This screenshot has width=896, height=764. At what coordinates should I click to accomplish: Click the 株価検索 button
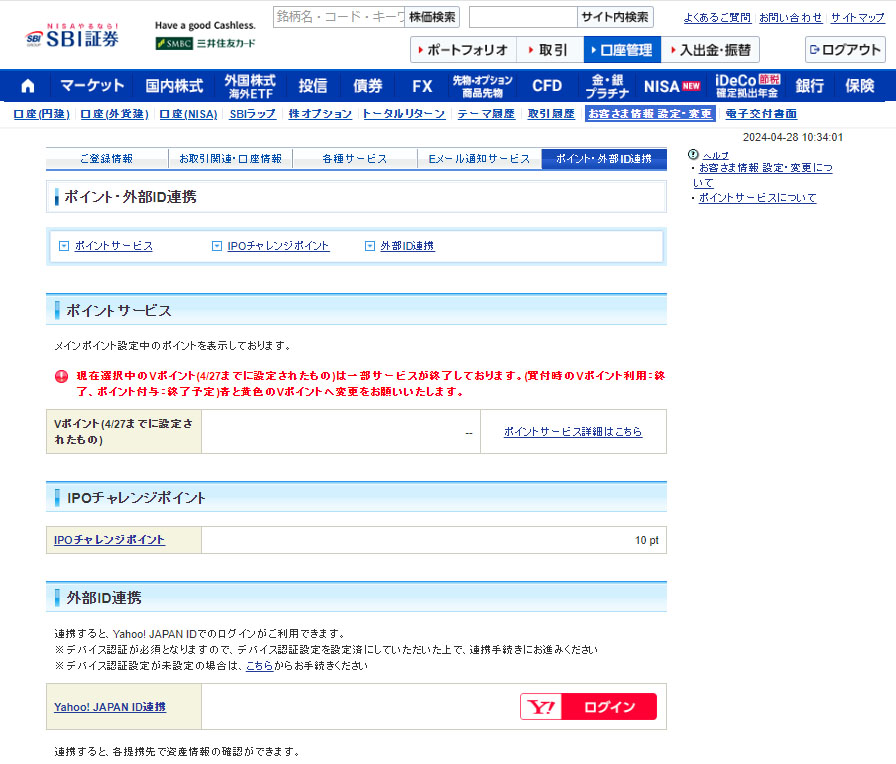[432, 17]
